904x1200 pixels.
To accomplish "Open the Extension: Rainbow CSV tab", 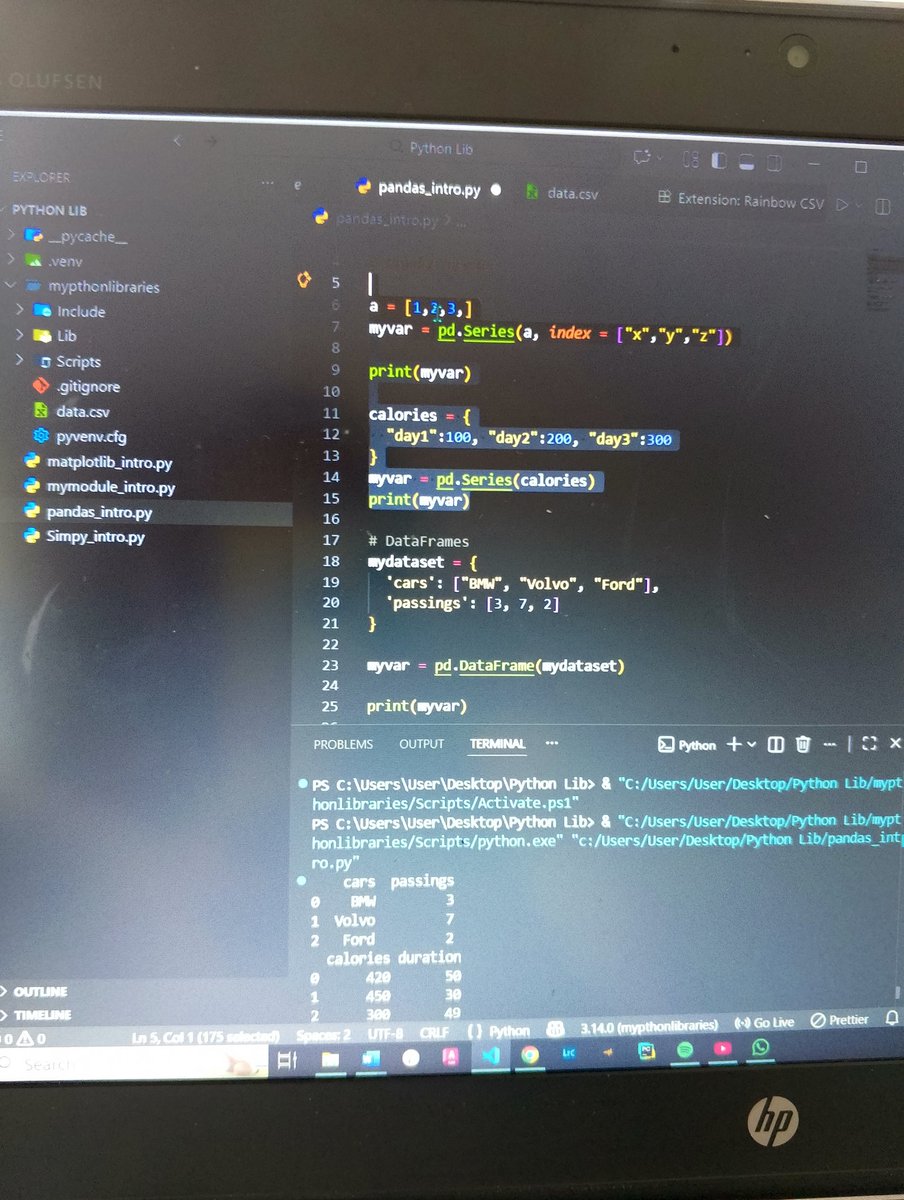I will pyautogui.click(x=741, y=200).
